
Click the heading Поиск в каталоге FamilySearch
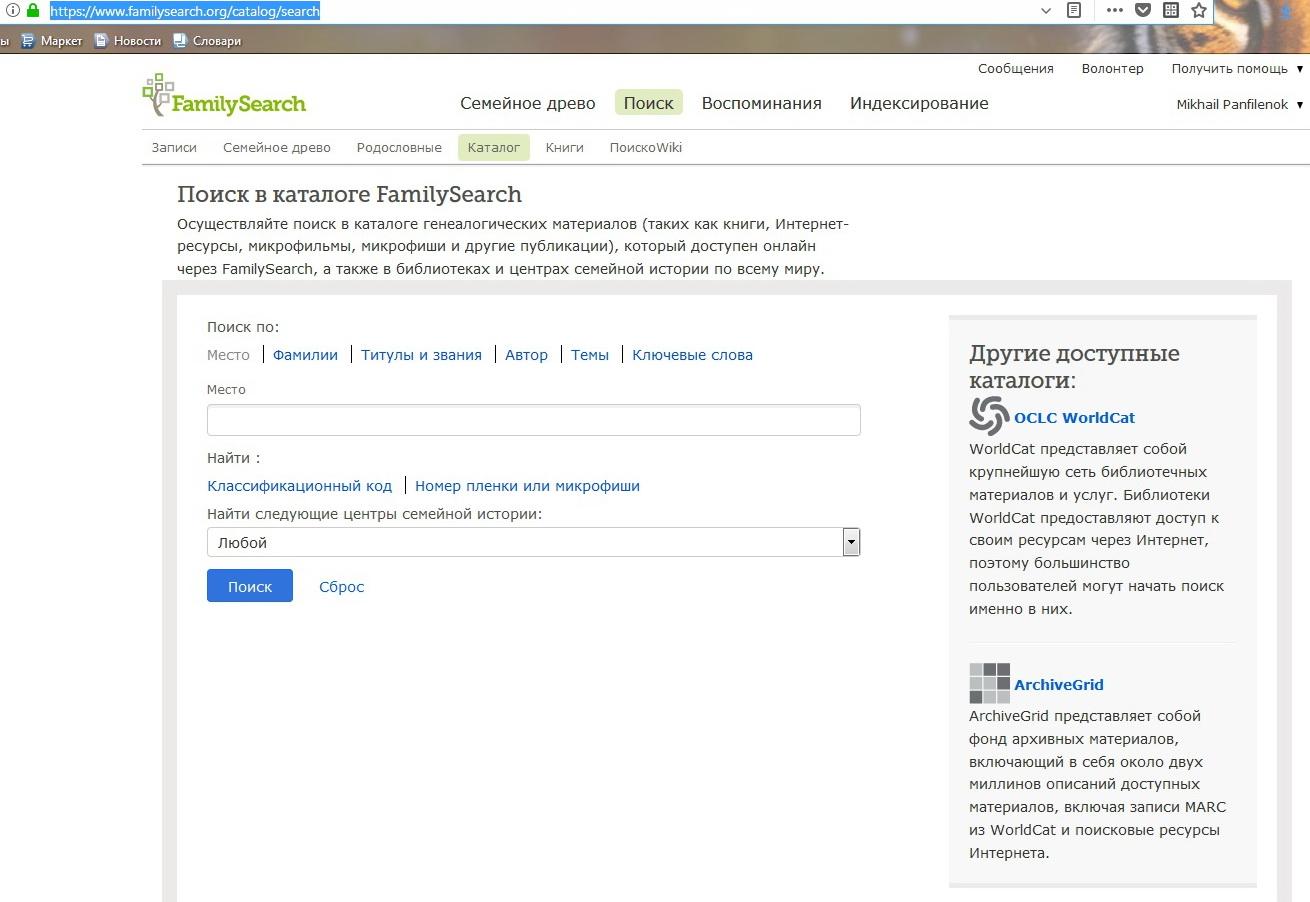[349, 194]
